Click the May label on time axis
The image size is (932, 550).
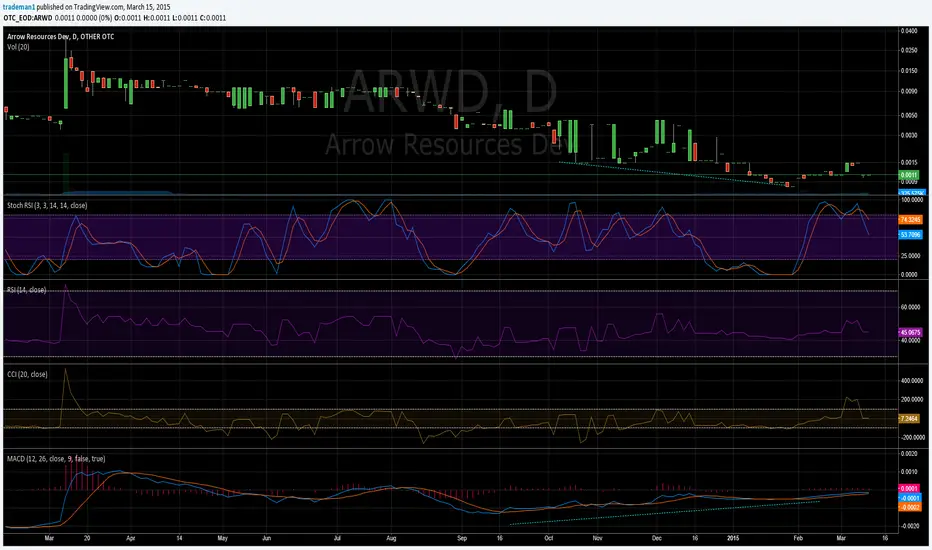(222, 538)
